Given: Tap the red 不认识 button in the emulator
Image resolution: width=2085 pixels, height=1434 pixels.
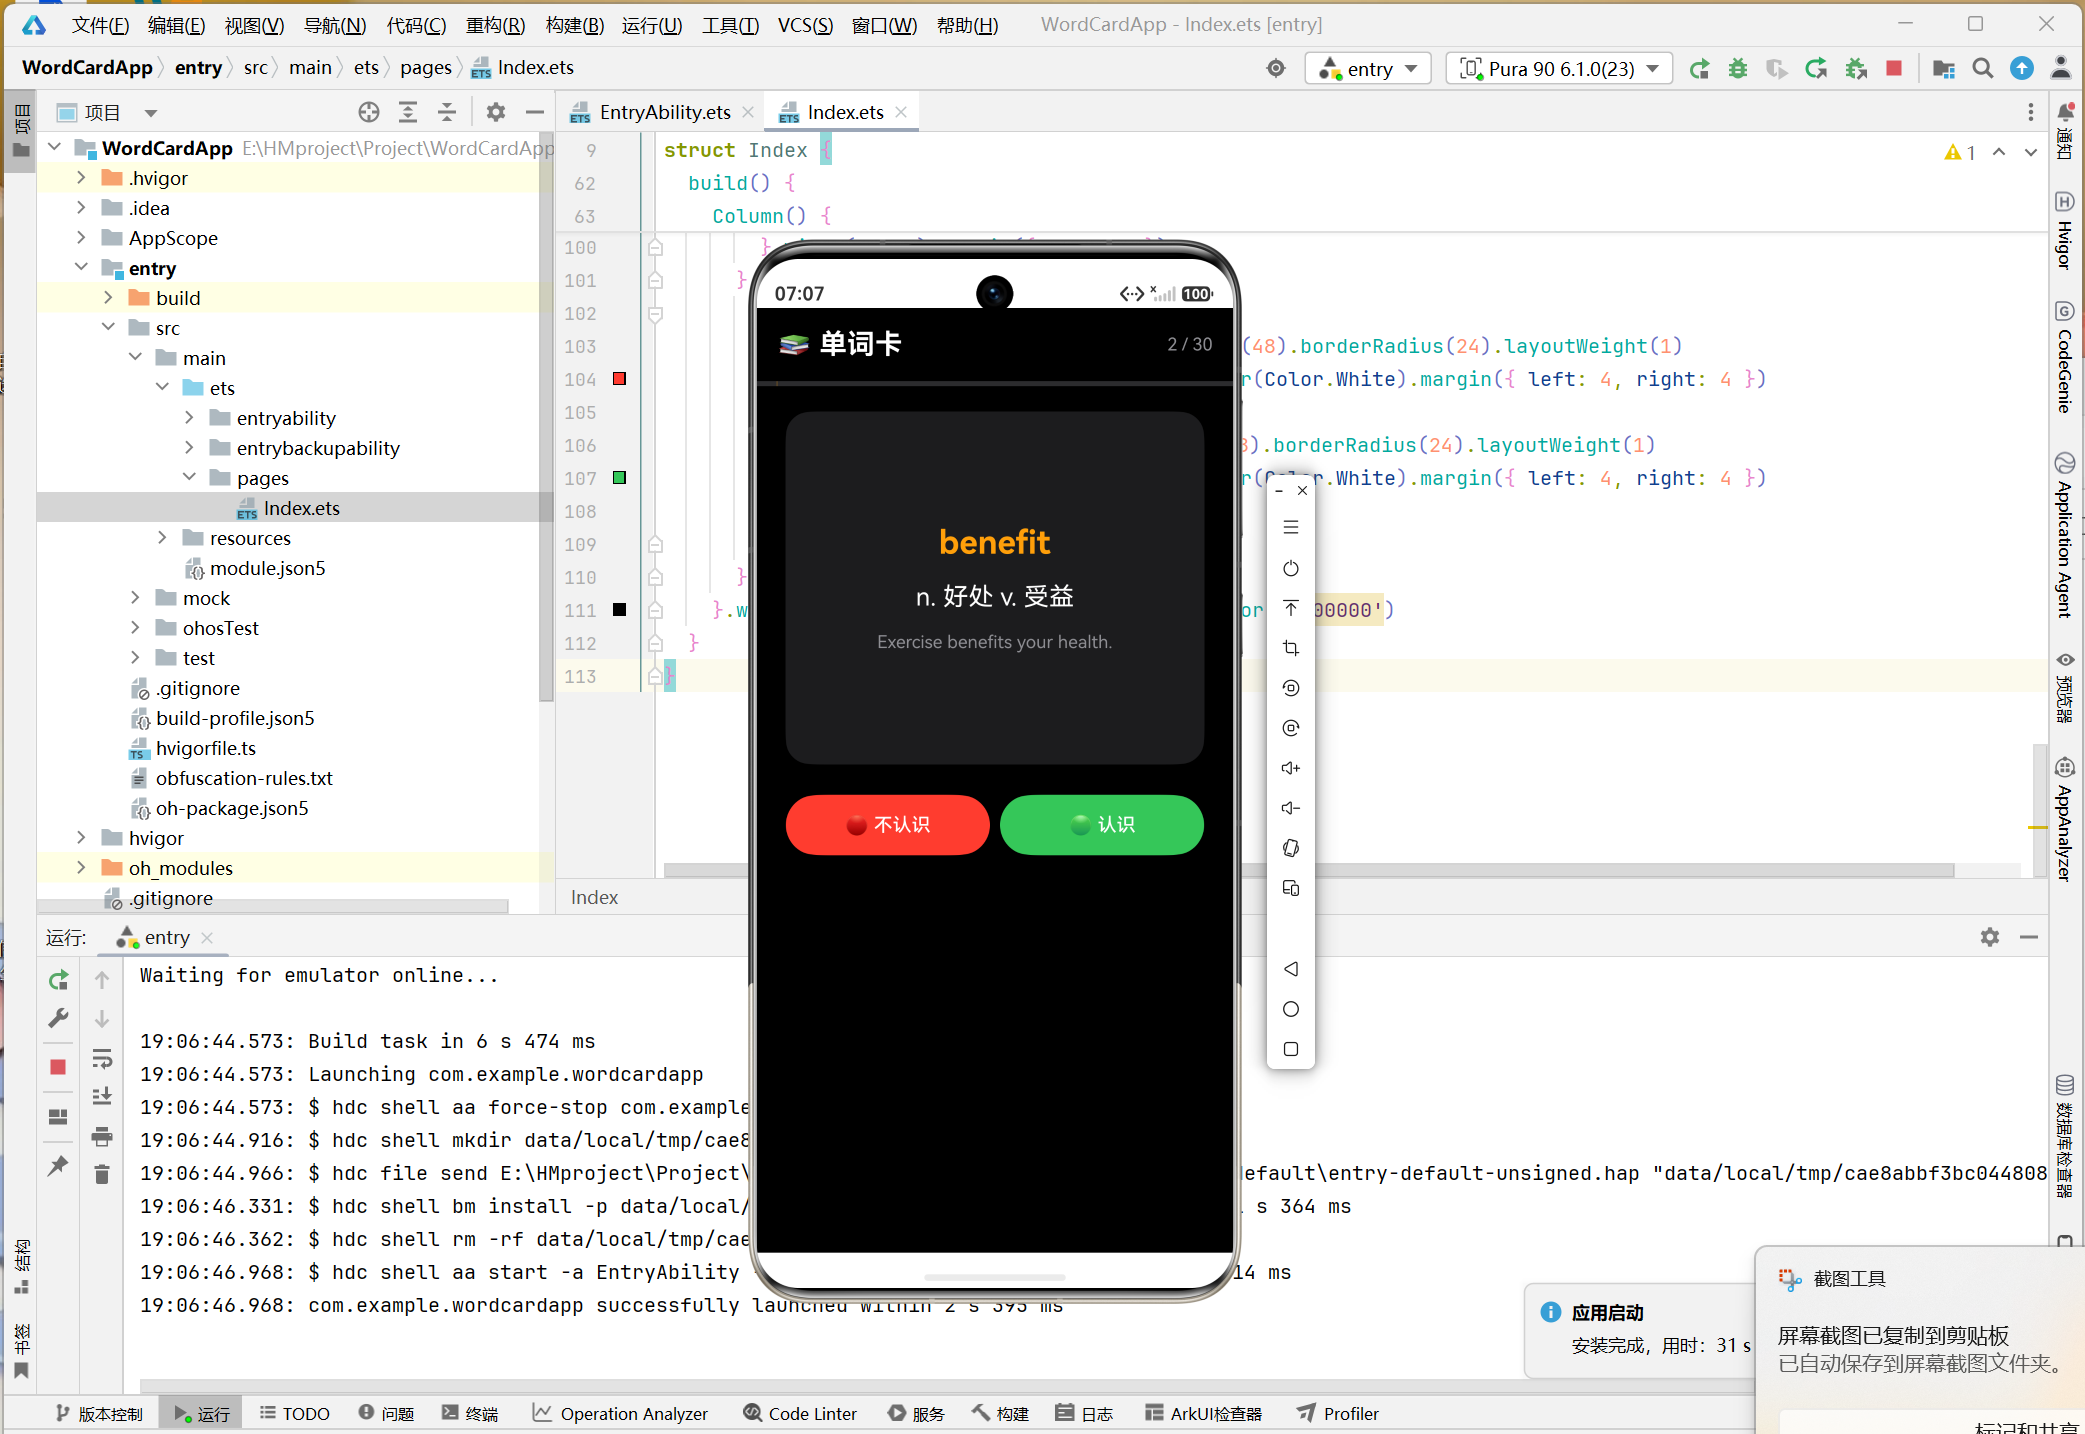Looking at the screenshot, I should pos(888,825).
